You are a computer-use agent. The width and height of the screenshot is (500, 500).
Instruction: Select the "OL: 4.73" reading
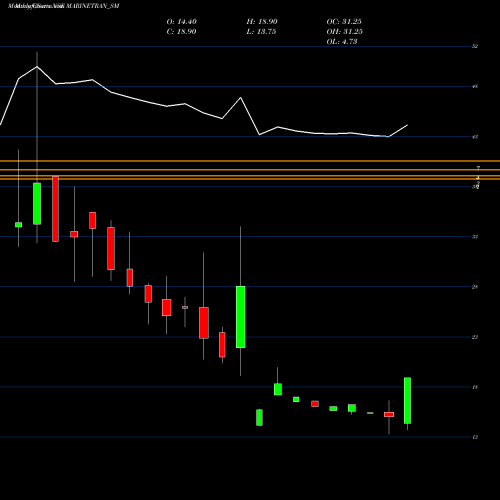[x=342, y=42]
